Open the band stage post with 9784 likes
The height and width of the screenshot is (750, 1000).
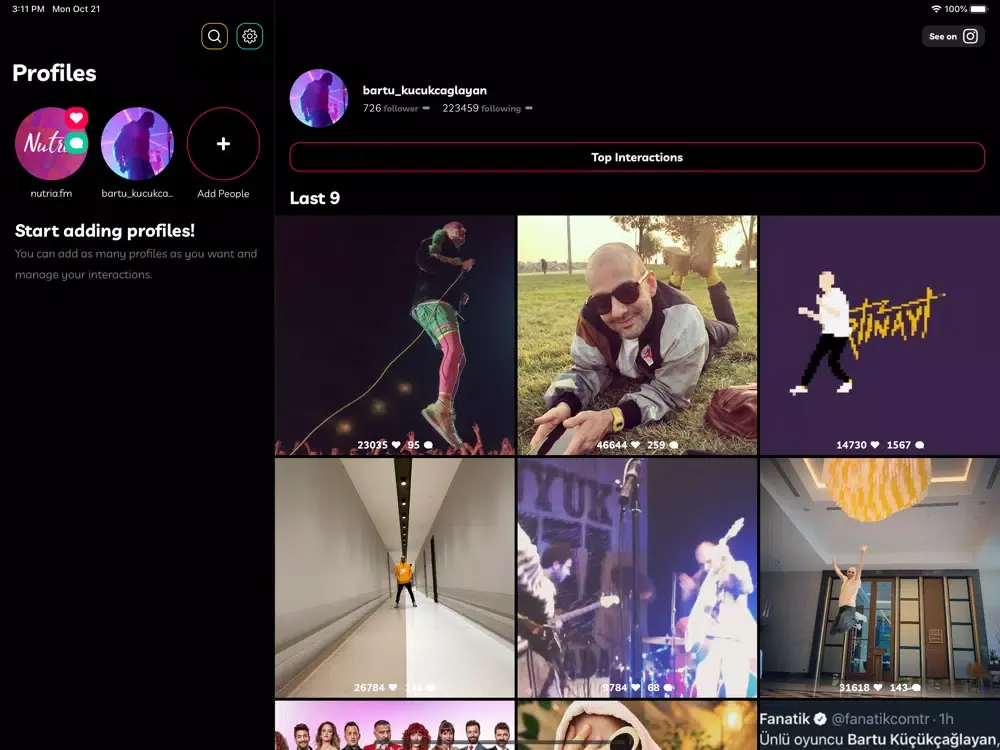coord(637,578)
